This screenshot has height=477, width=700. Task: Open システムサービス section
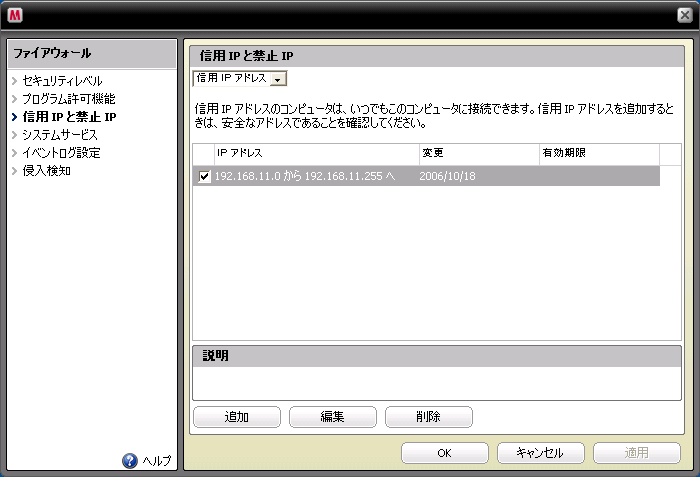pos(60,135)
